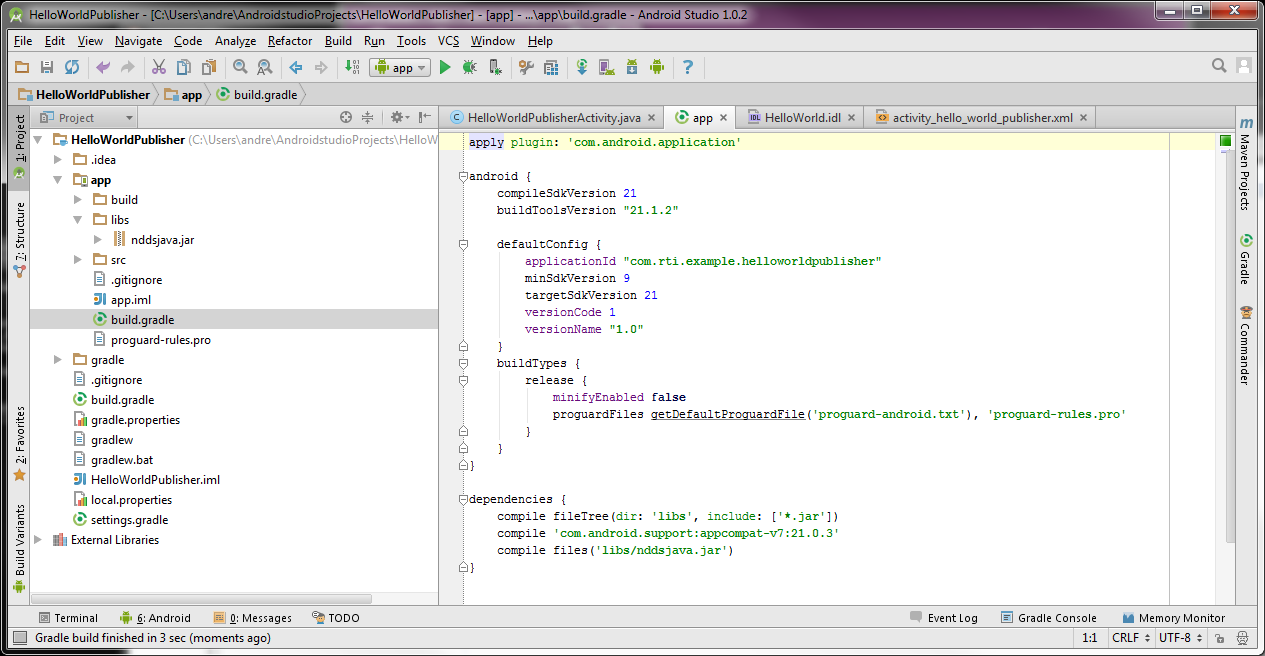Open the VCS menu
This screenshot has height=656, width=1265.
(449, 41)
